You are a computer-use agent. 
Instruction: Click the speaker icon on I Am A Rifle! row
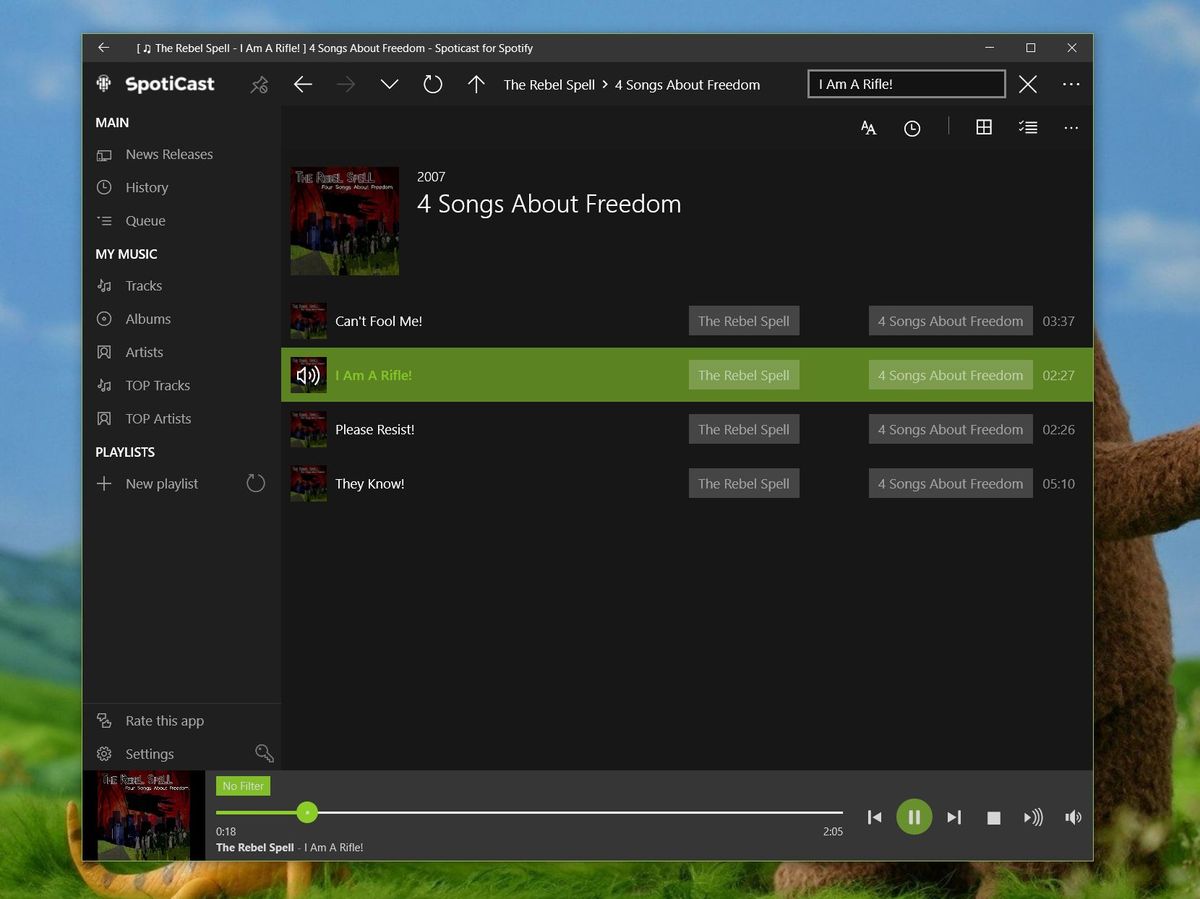point(309,375)
